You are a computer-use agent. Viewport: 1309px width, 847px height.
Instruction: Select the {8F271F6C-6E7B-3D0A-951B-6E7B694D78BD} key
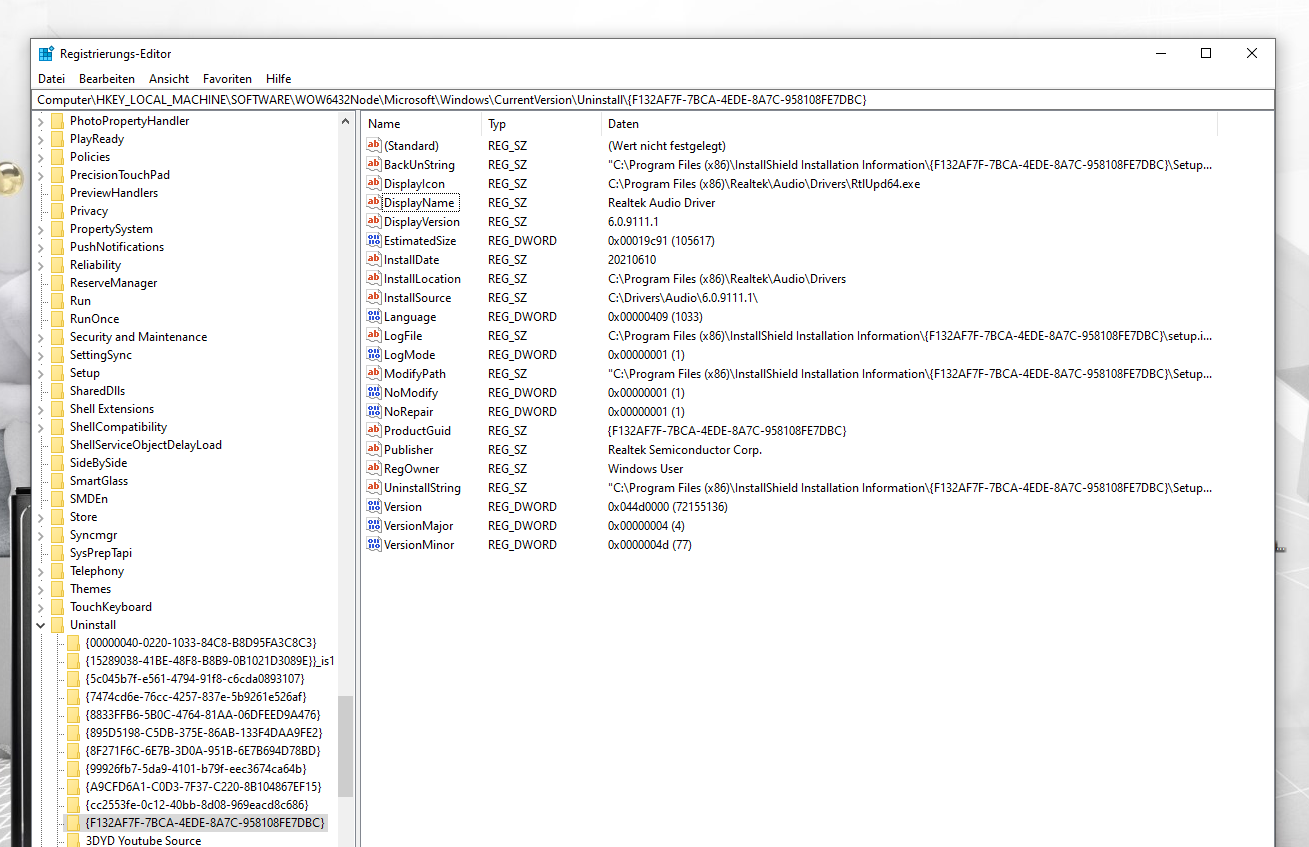(x=203, y=751)
